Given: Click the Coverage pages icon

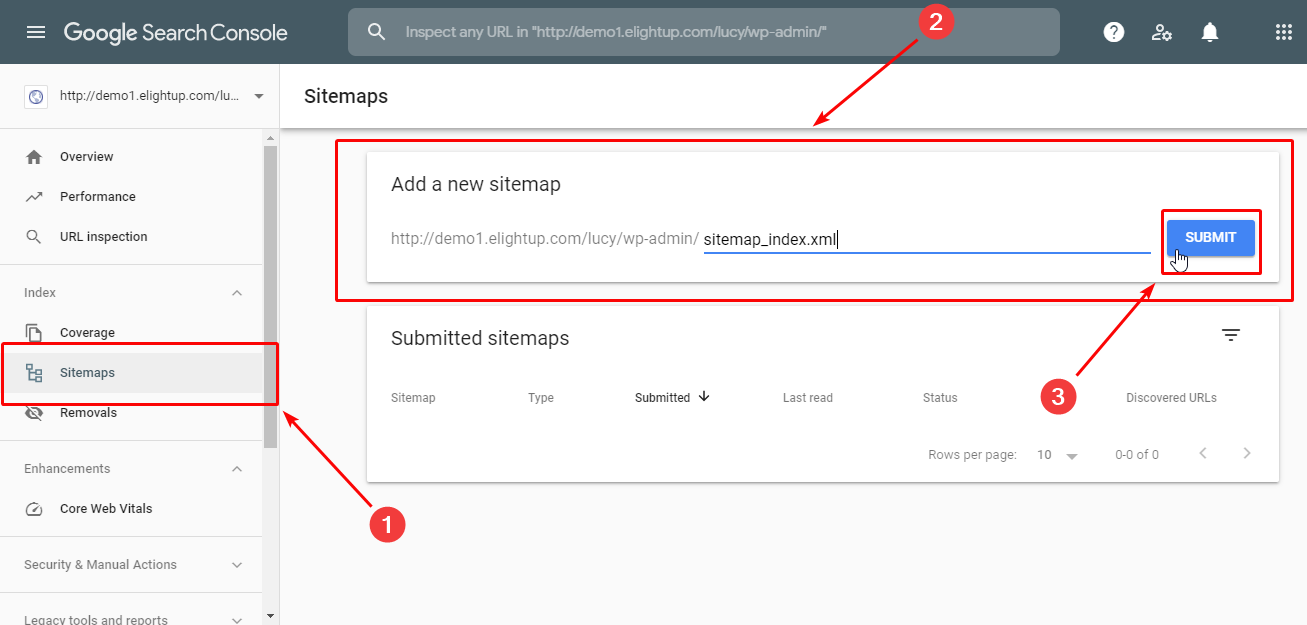Looking at the screenshot, I should 34,333.
